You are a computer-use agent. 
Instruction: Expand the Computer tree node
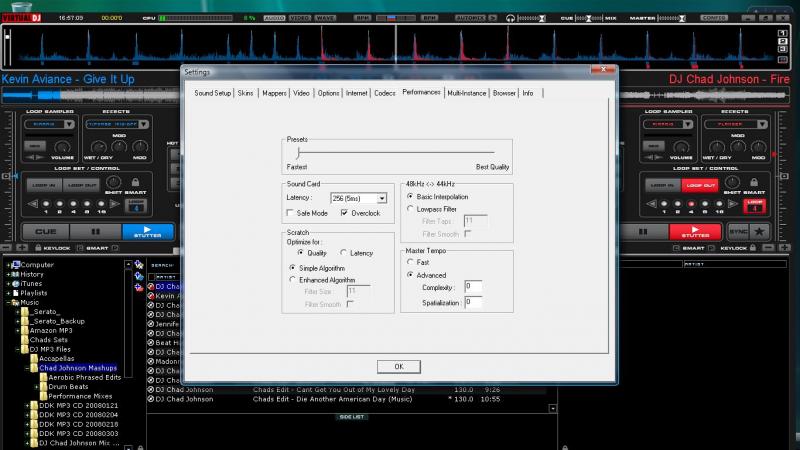(x=8, y=265)
